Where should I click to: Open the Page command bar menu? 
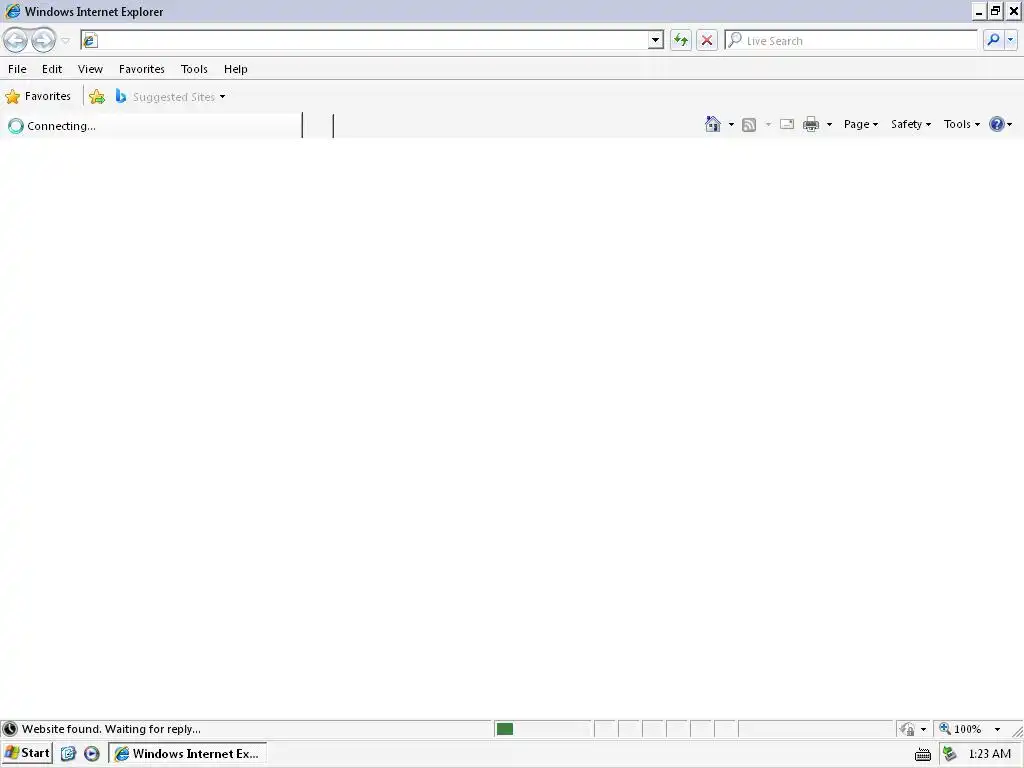coord(861,124)
